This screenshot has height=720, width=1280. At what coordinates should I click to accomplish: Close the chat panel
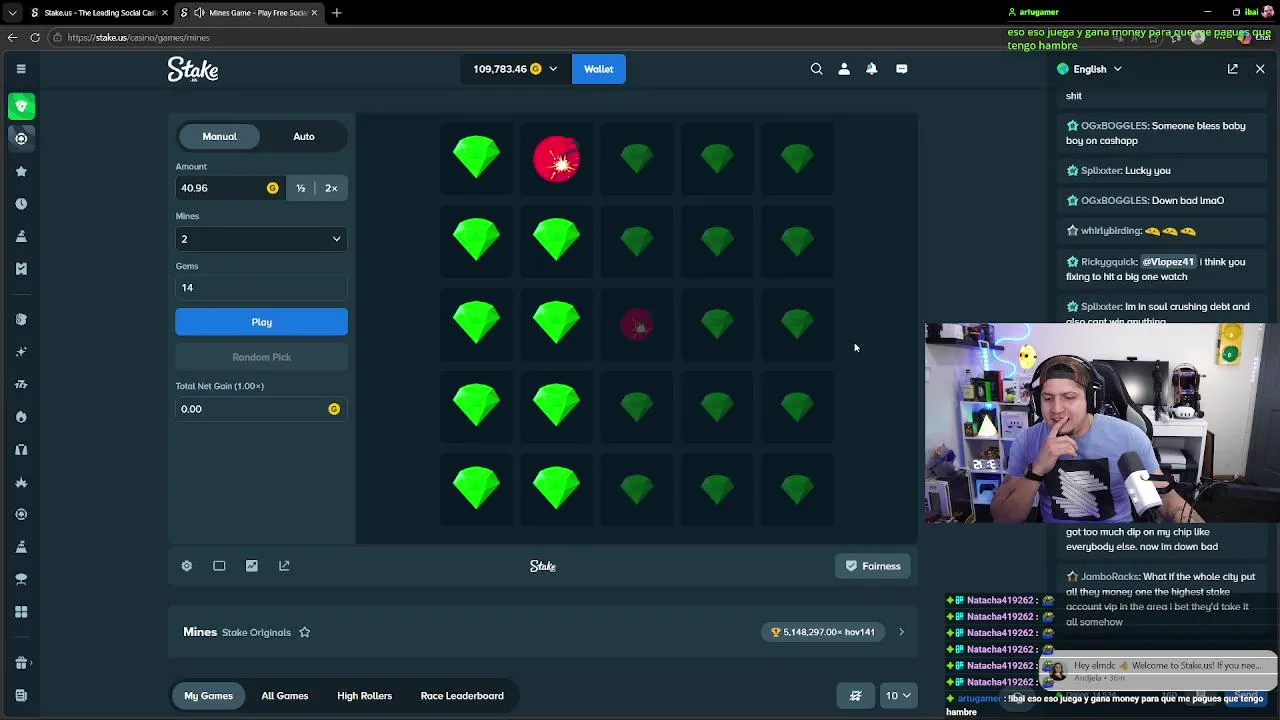(1260, 69)
